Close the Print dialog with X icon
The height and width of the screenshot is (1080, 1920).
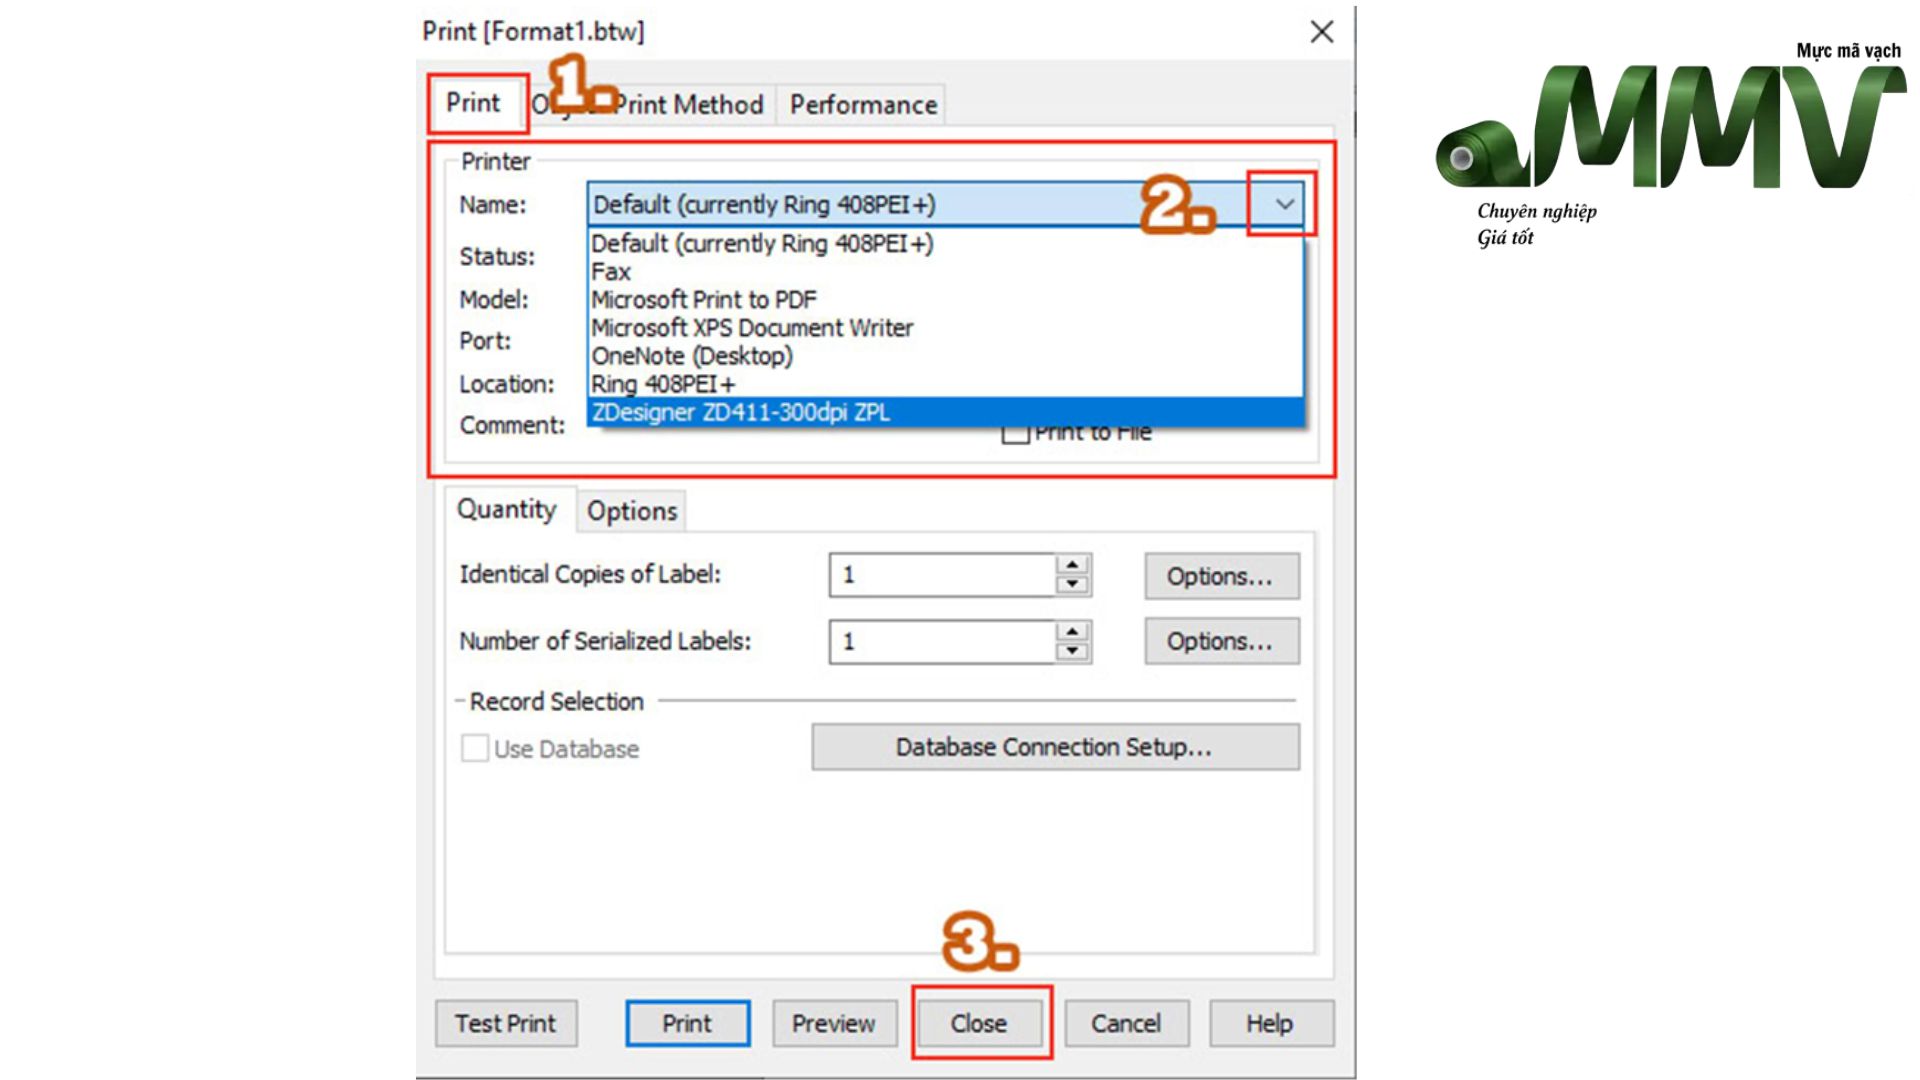[x=1322, y=32]
